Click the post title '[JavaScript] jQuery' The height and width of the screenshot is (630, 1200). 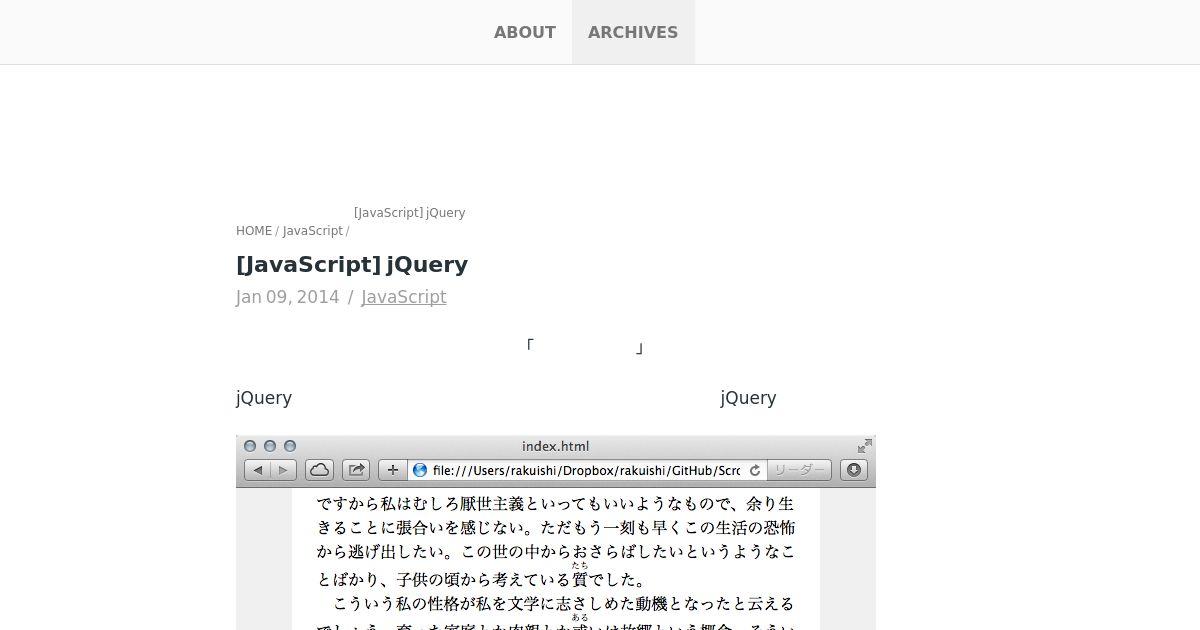point(352,264)
